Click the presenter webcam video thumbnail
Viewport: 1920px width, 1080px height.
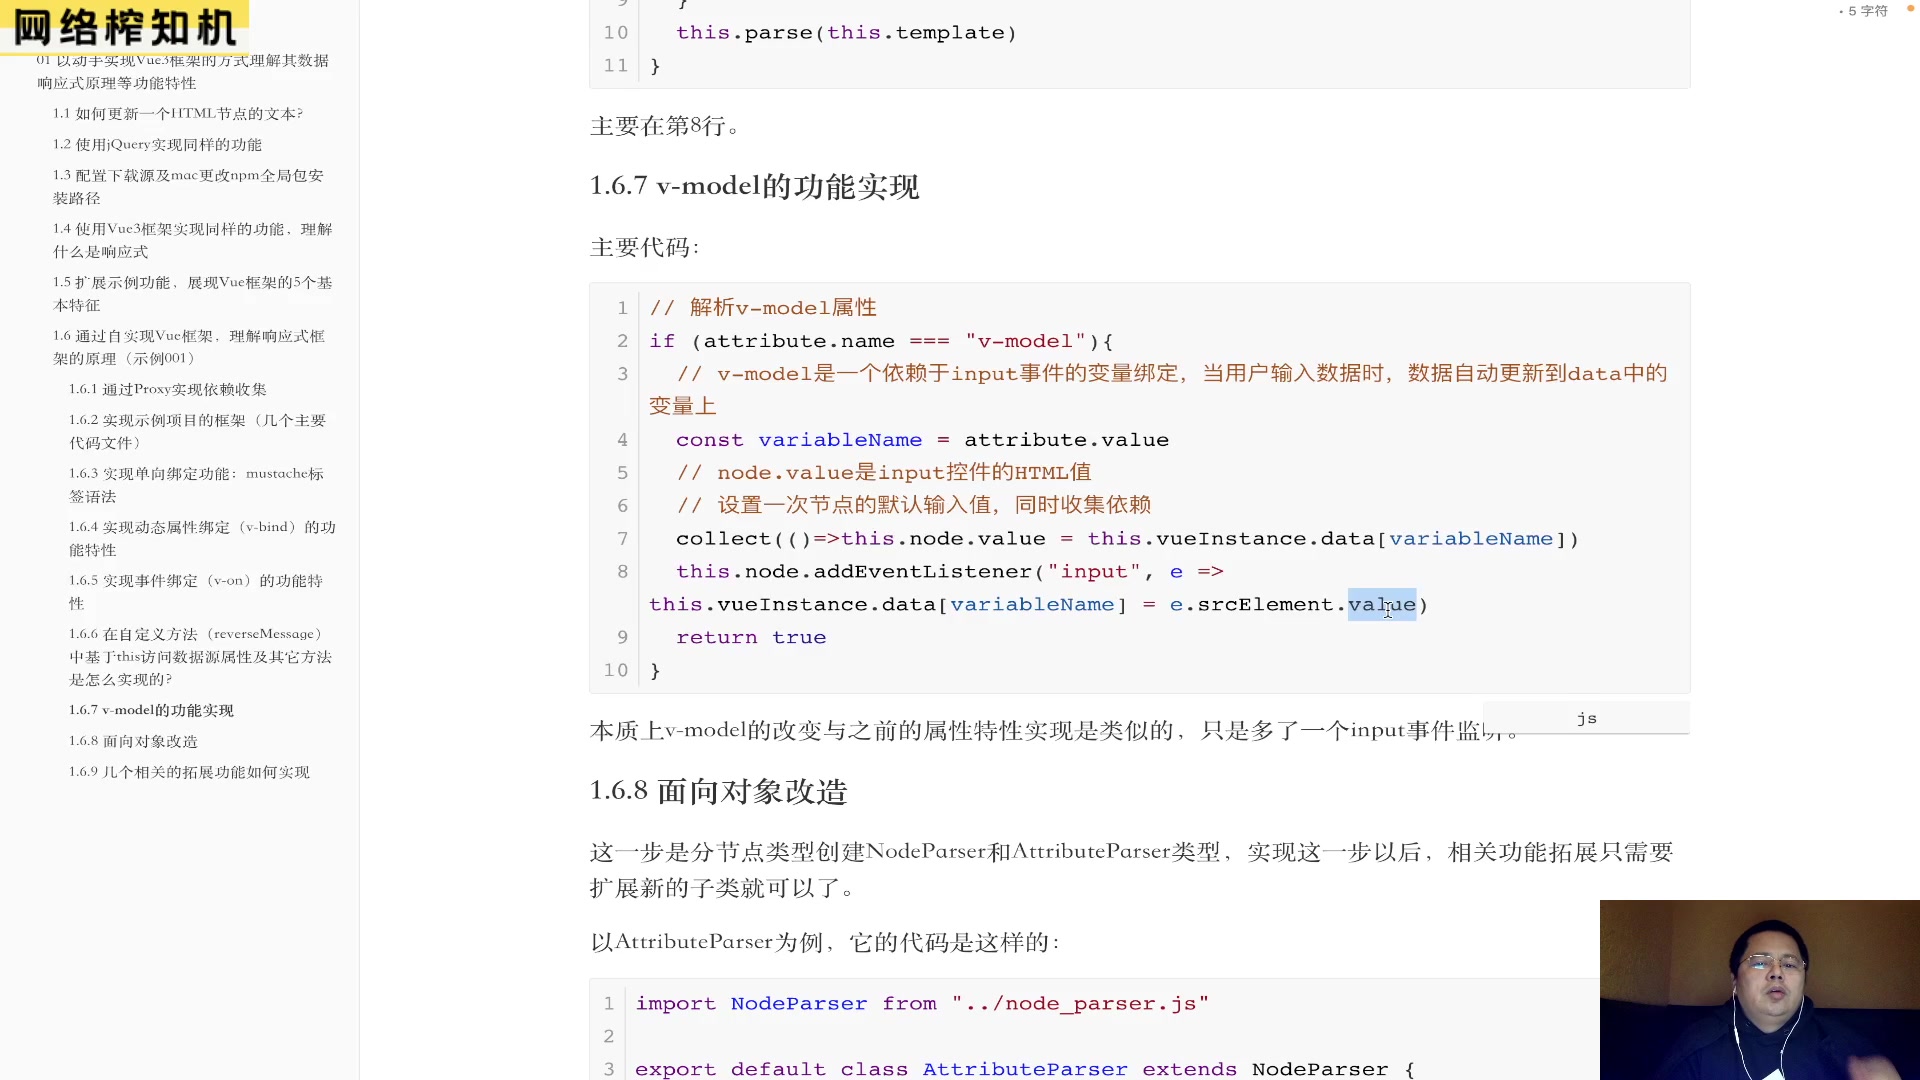tap(1759, 989)
